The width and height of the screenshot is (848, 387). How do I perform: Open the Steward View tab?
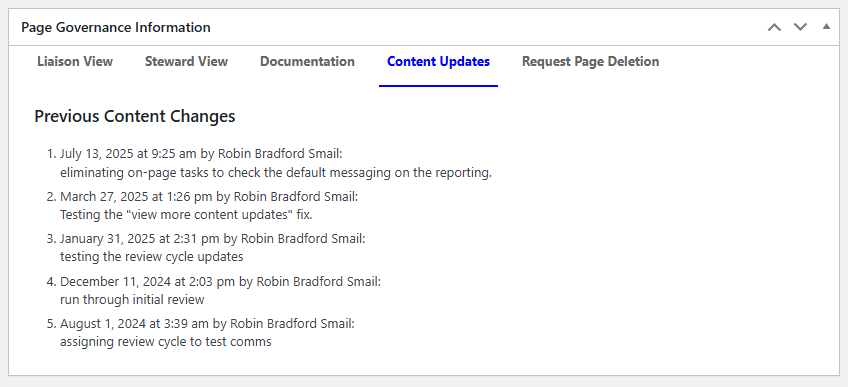pos(187,62)
